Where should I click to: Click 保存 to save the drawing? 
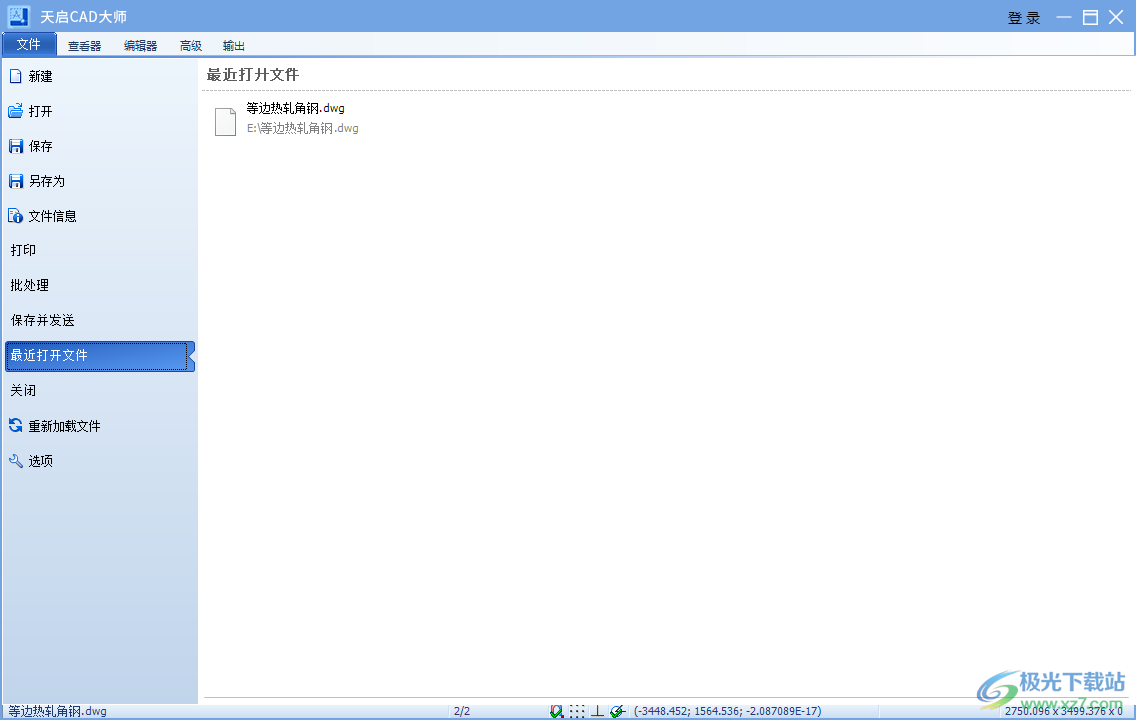pyautogui.click(x=99, y=146)
